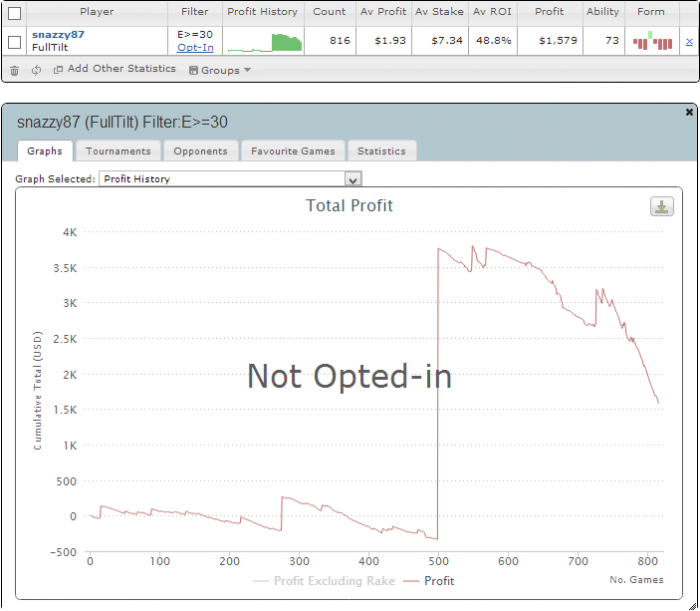The image size is (700, 611).
Task: Click the 48.8% ROI value
Action: point(494,41)
